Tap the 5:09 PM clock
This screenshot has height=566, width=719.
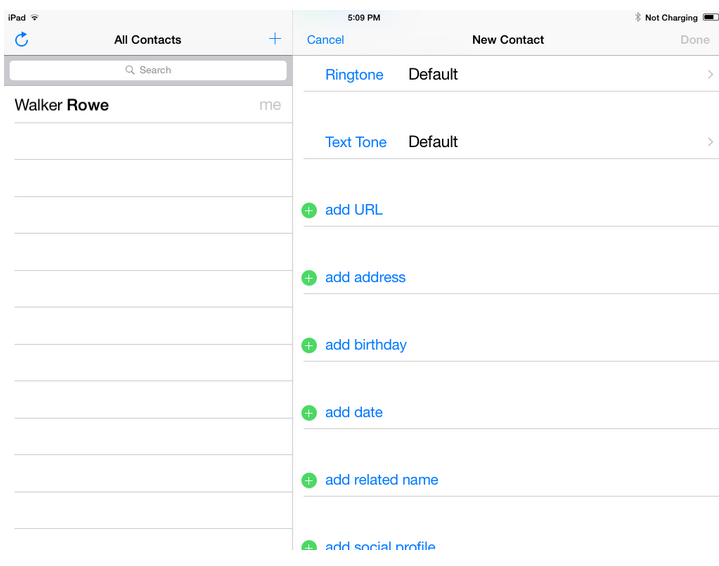364,17
